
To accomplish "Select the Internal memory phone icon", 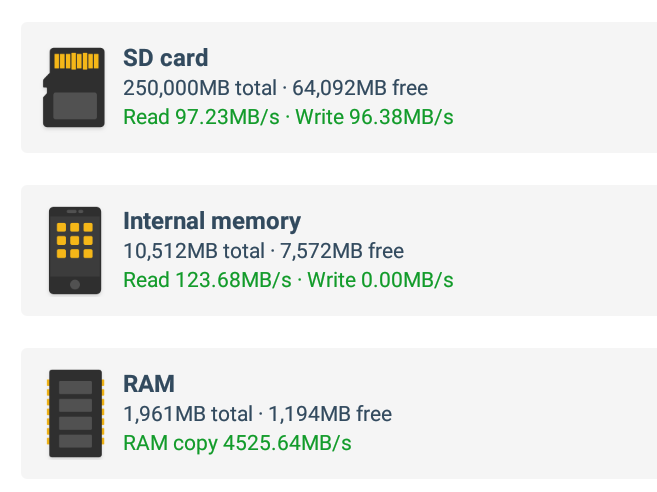I will (x=75, y=250).
